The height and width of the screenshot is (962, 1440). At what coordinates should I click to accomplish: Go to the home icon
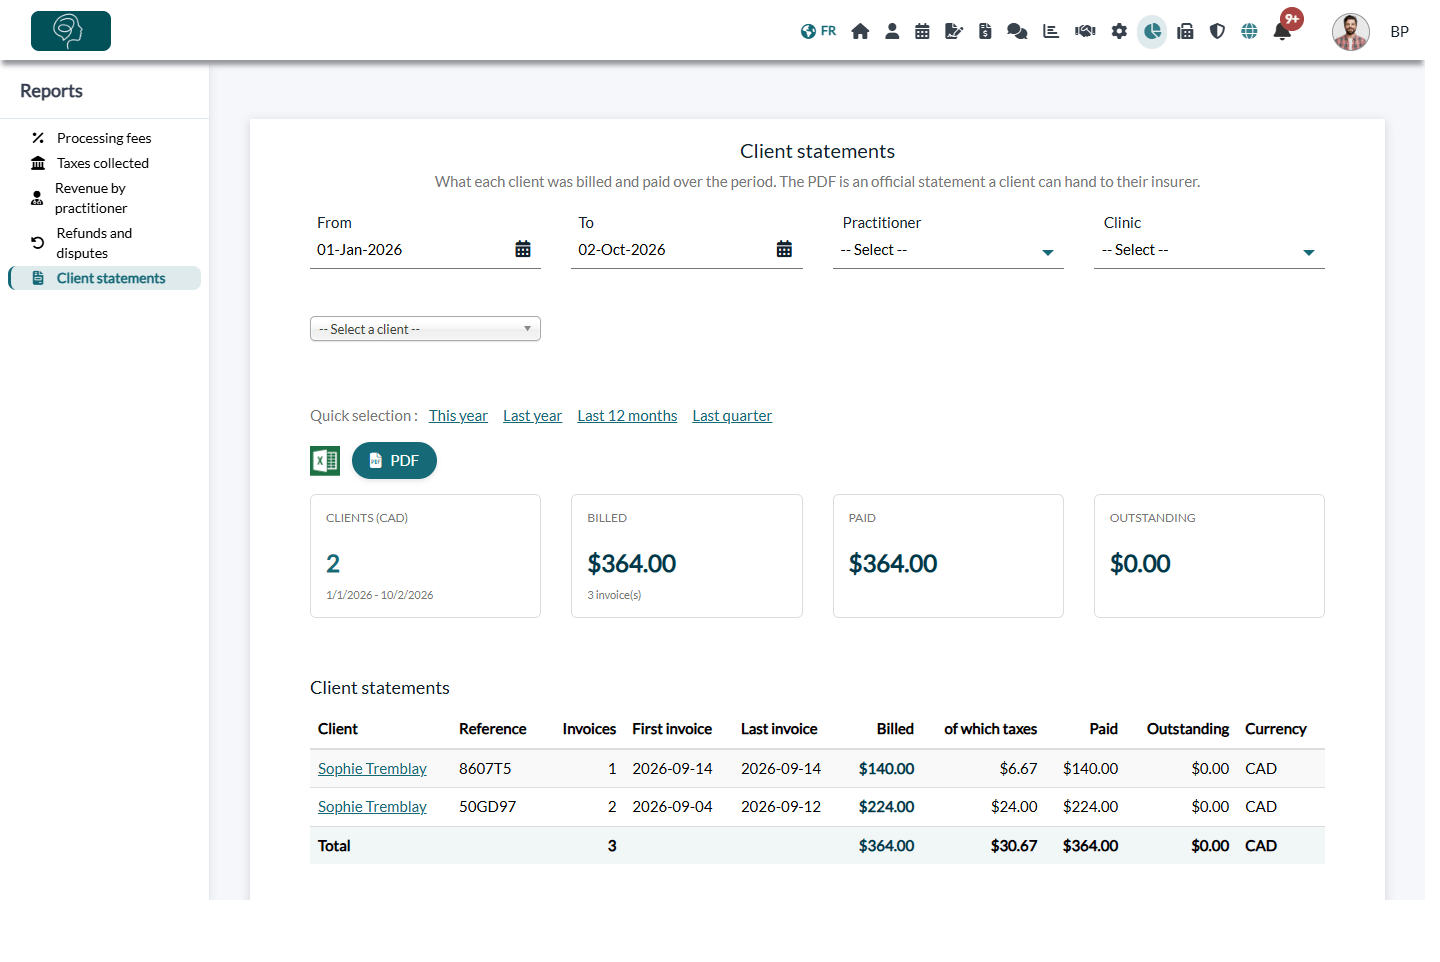(860, 31)
